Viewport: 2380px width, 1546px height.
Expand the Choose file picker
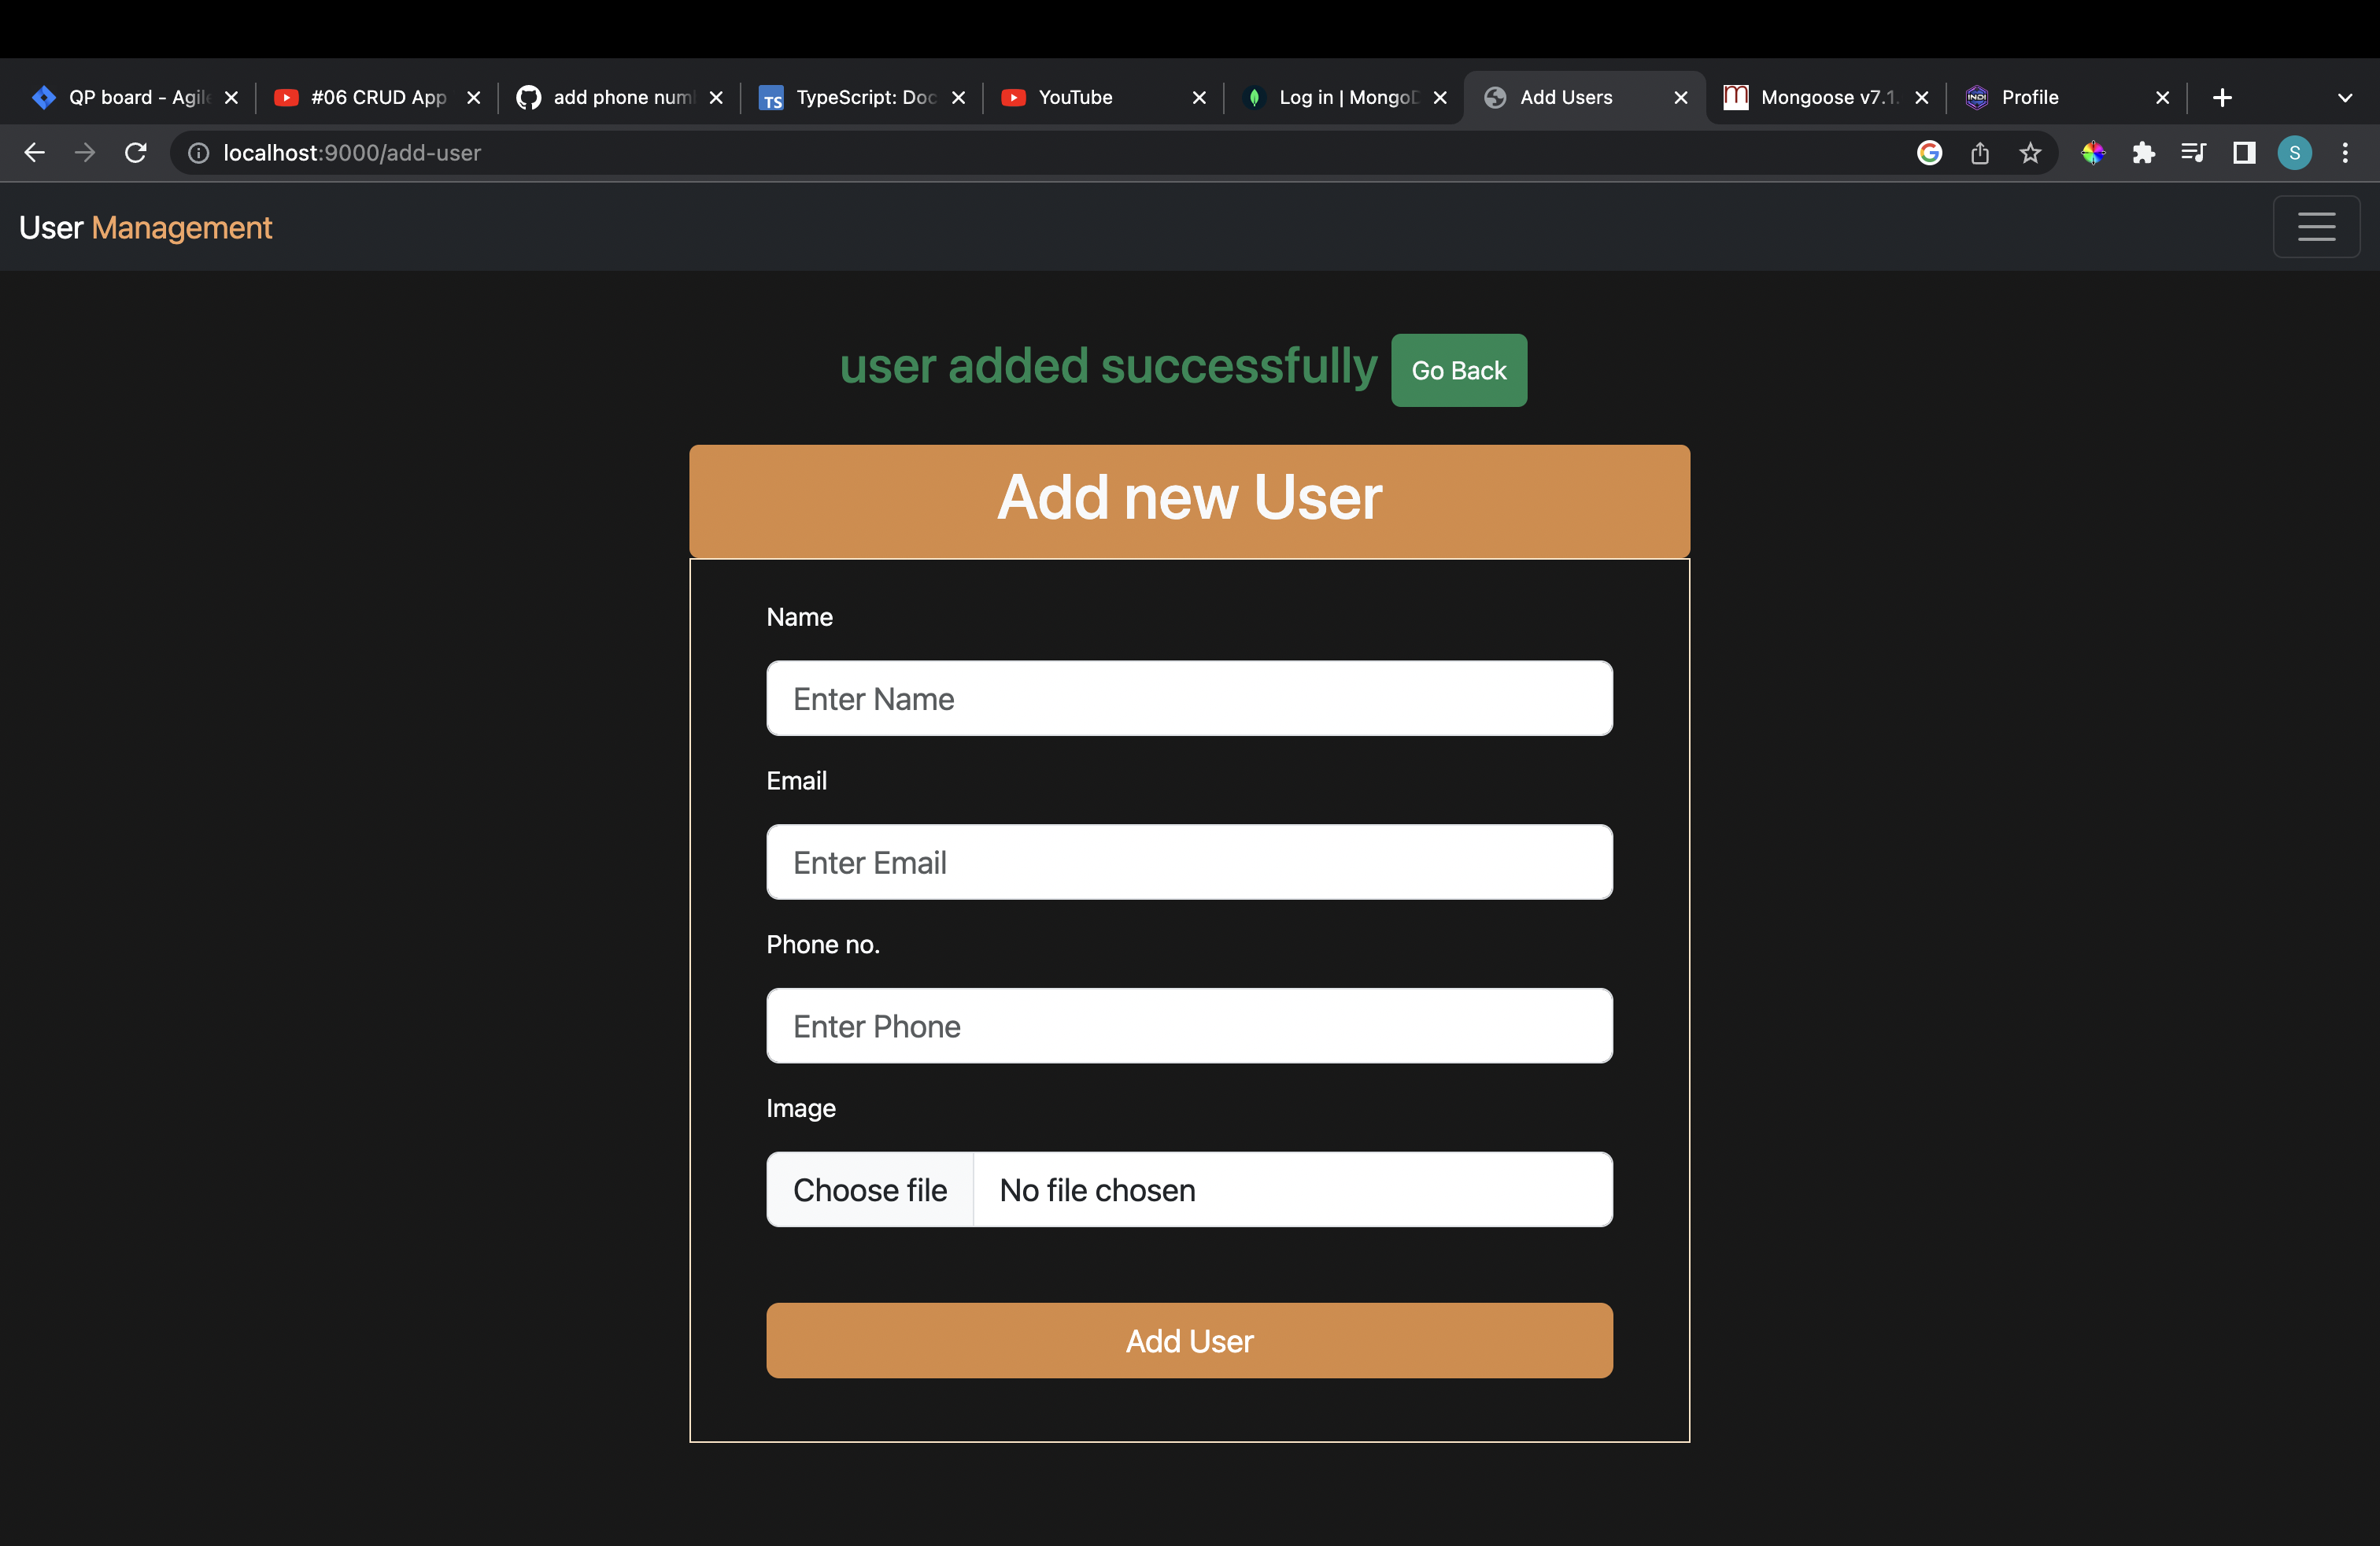(x=869, y=1189)
